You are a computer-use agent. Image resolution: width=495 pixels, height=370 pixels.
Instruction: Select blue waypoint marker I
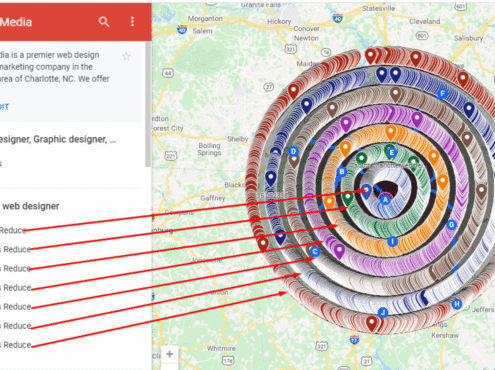click(392, 242)
